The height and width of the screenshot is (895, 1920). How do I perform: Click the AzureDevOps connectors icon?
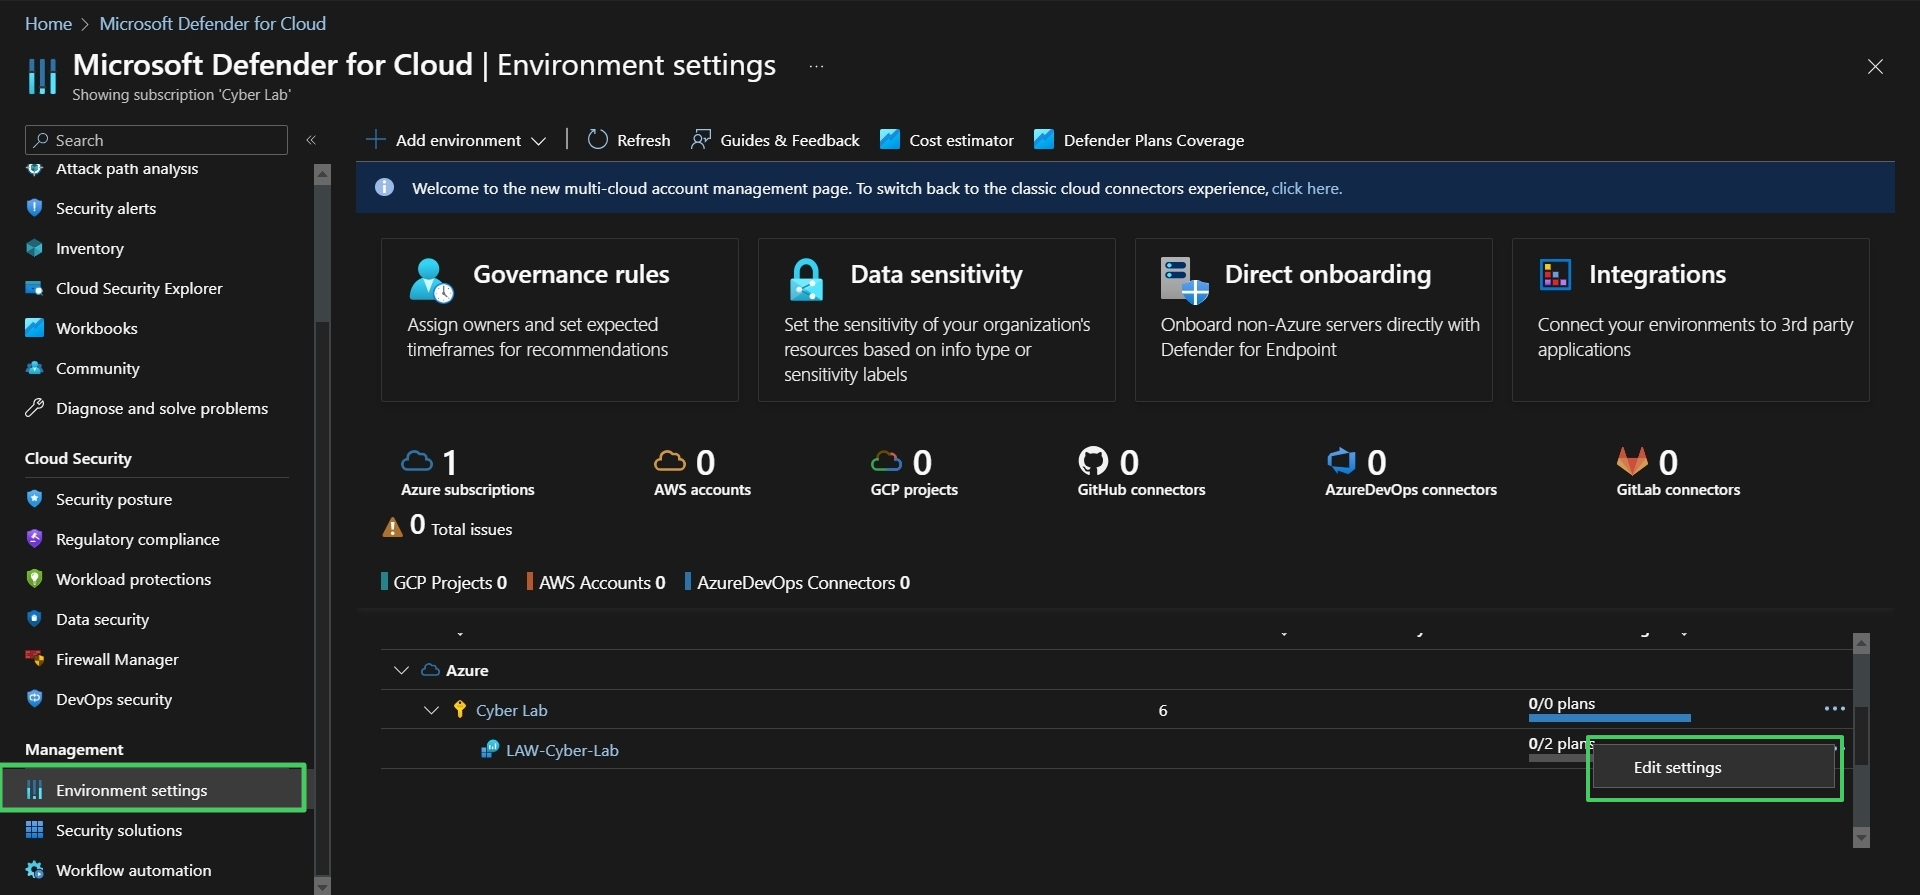1341,461
